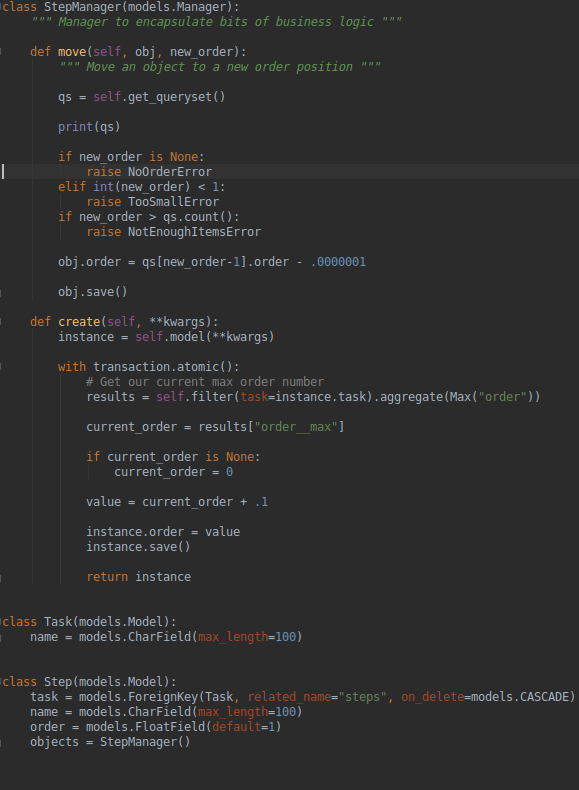
Task: Fold the transaction.atomic with block
Action: (1, 367)
